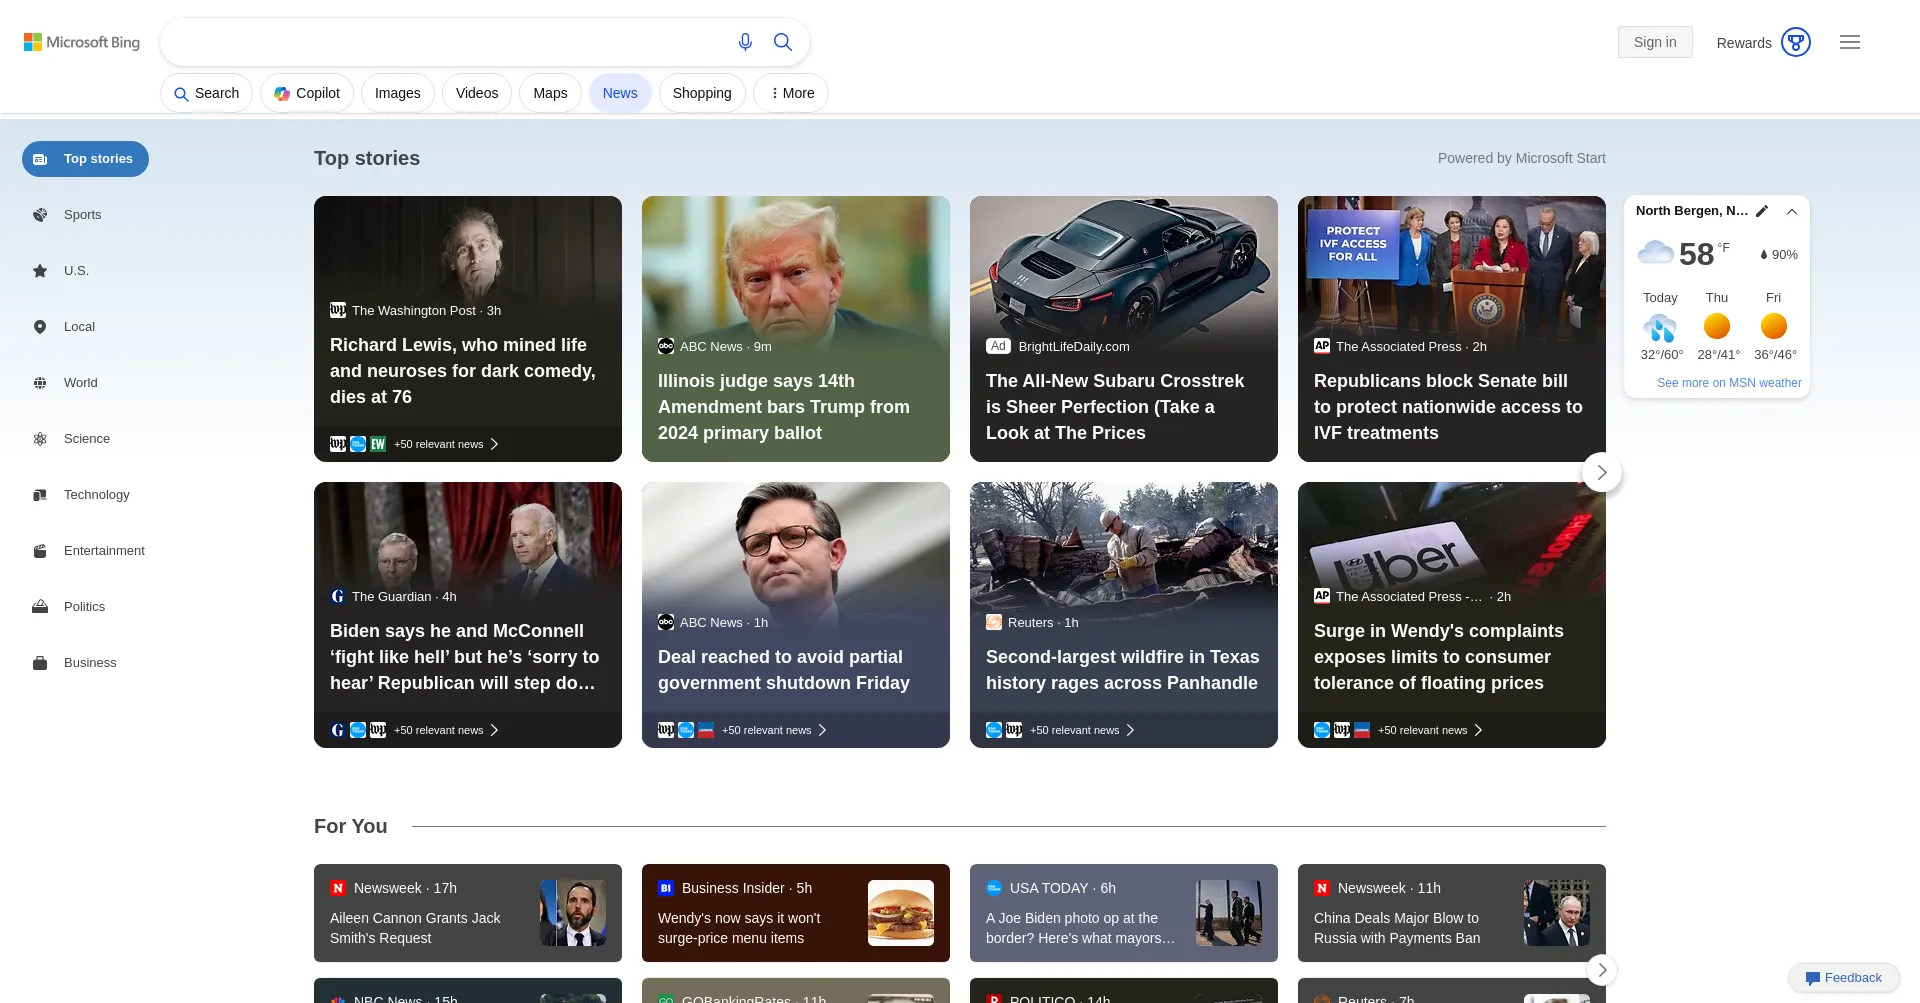The height and width of the screenshot is (1003, 1920).
Task: Edit weather location with pencil icon
Action: (1762, 211)
